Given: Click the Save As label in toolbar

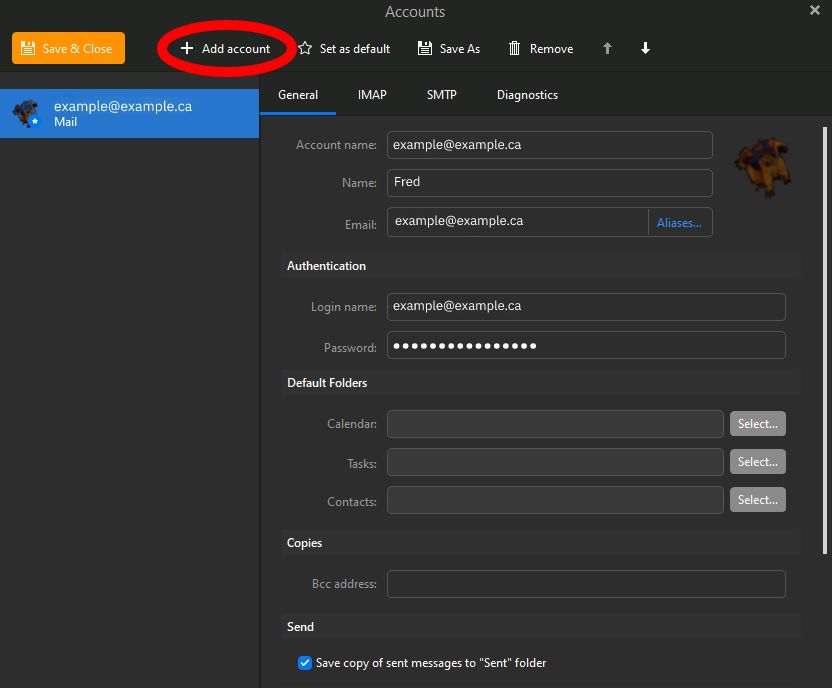Looking at the screenshot, I should pos(460,49).
